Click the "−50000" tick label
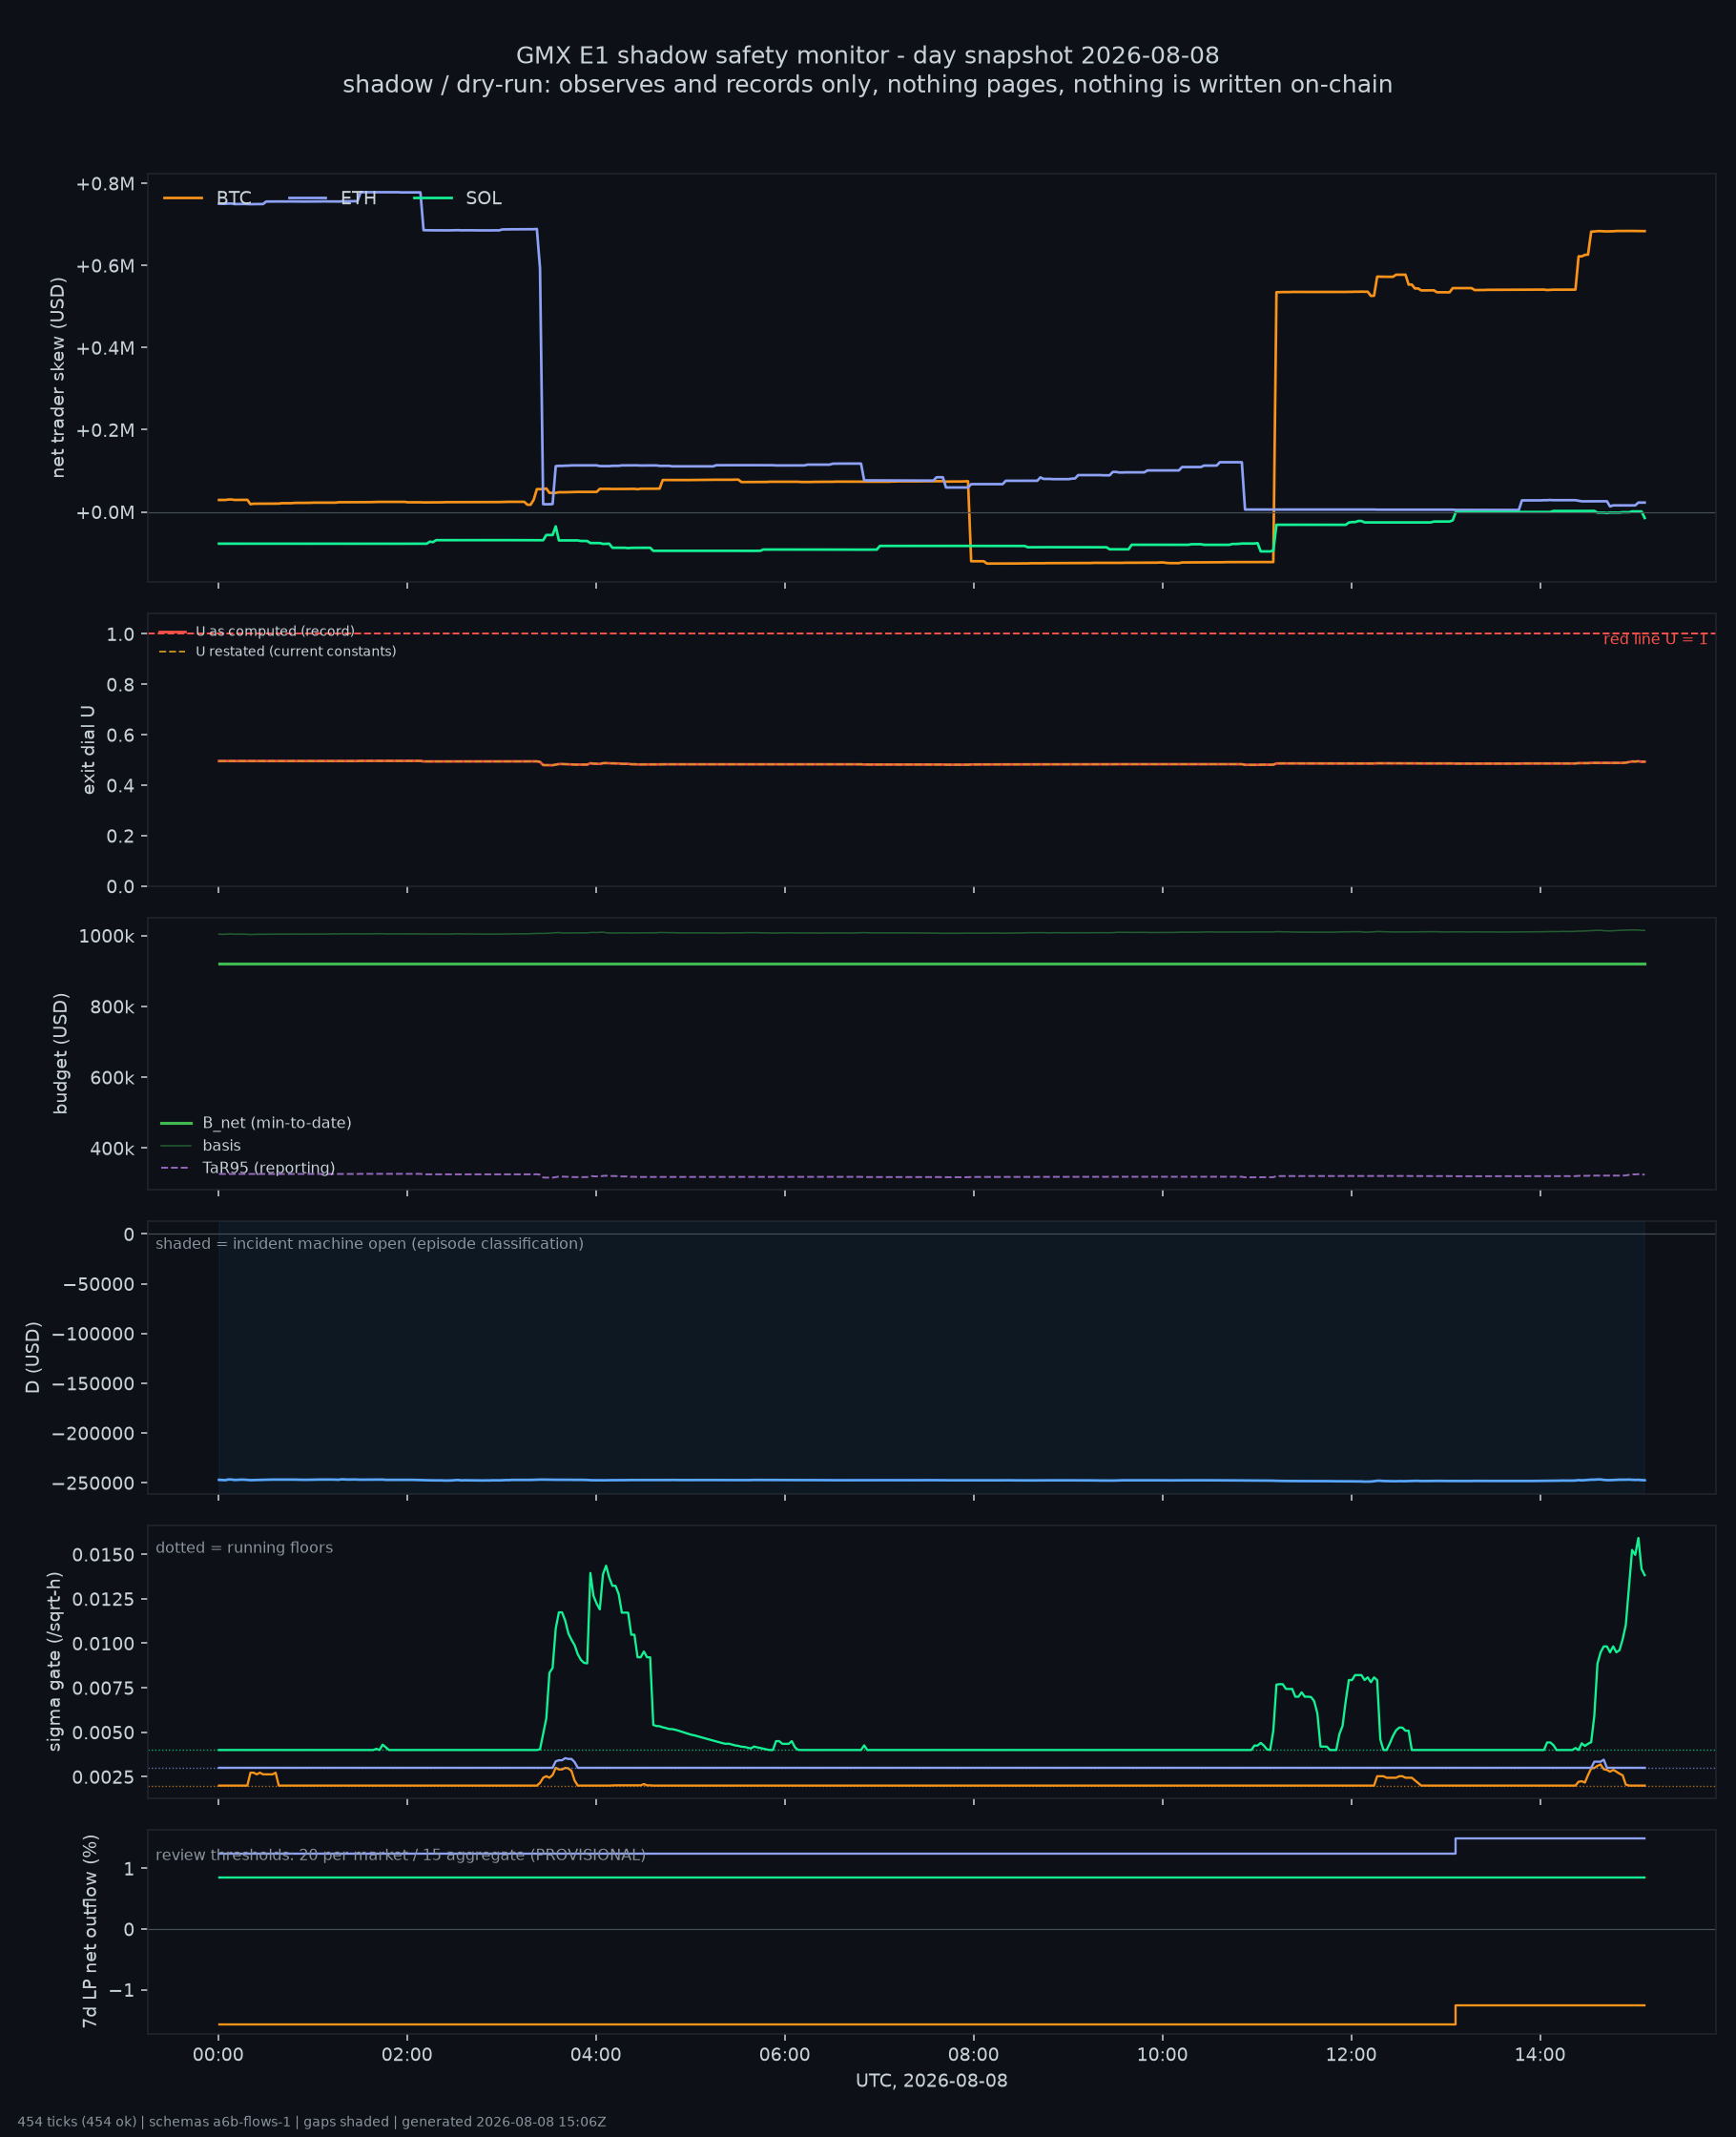 (x=99, y=1284)
